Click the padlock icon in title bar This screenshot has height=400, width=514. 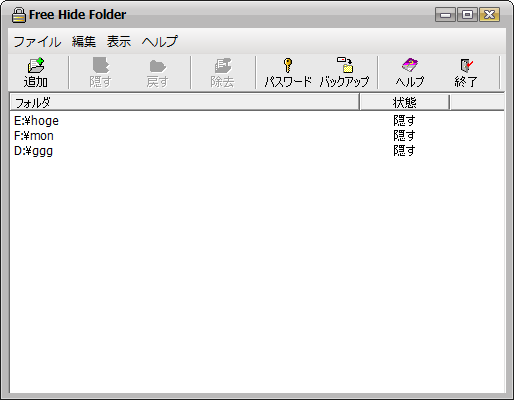[19, 15]
